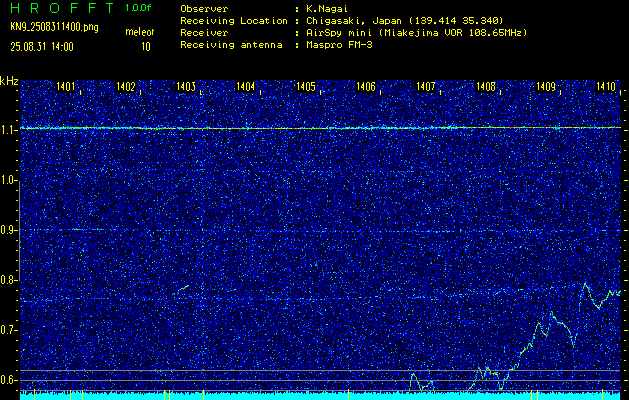Screen dimensions: 629x400
Task: Click the 0.6 kHz axis label
Action: coord(8,380)
